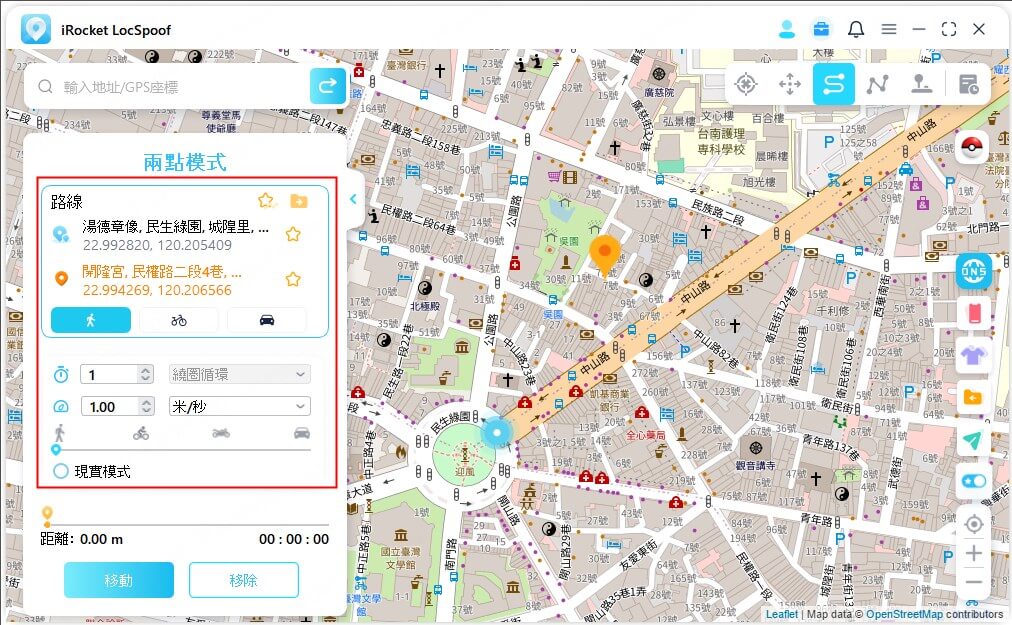Select bicycle travel mode
Viewport: 1012px width, 625px height.
179,320
